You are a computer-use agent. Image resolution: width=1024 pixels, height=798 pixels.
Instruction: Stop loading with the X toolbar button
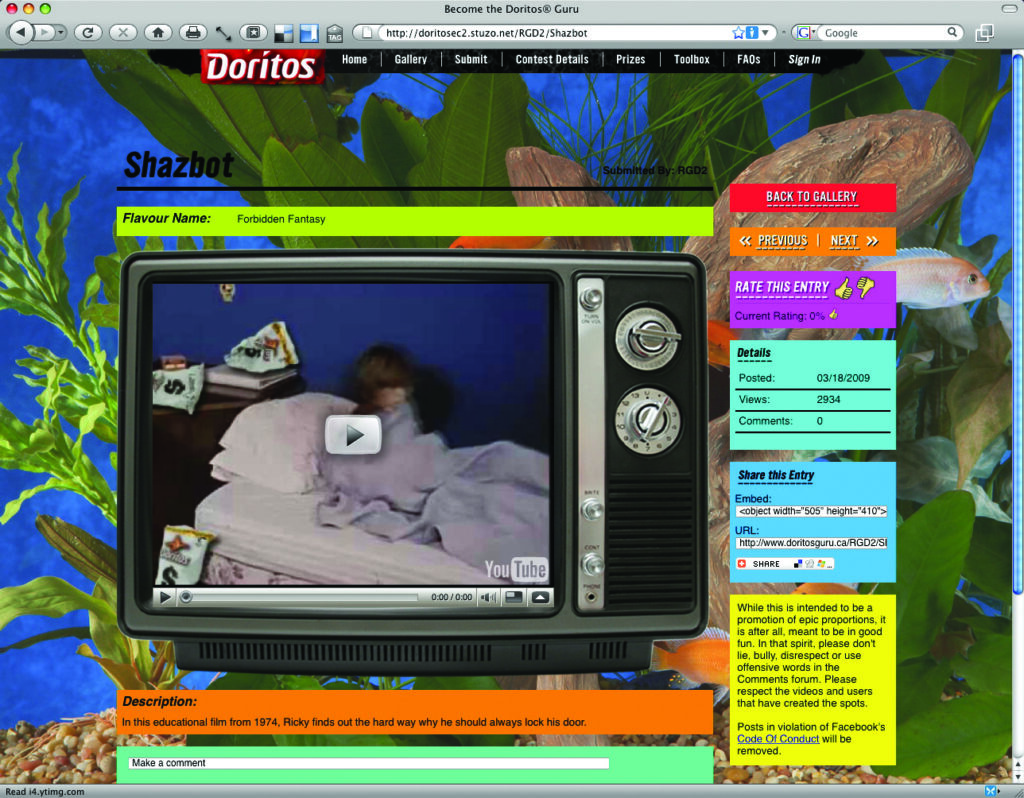123,32
